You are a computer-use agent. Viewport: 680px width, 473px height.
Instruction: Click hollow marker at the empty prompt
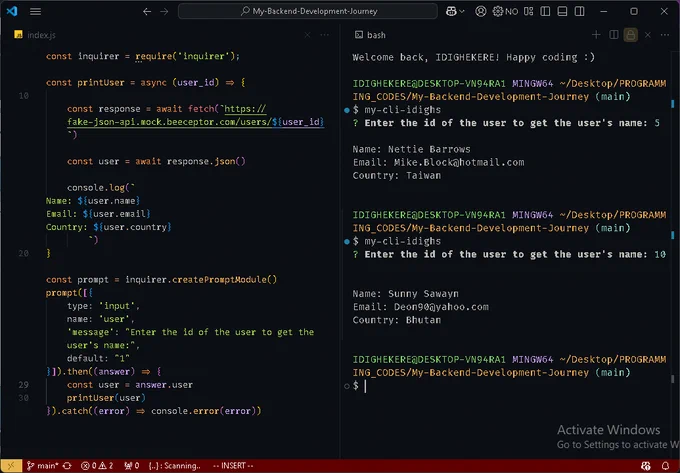pyautogui.click(x=347, y=386)
